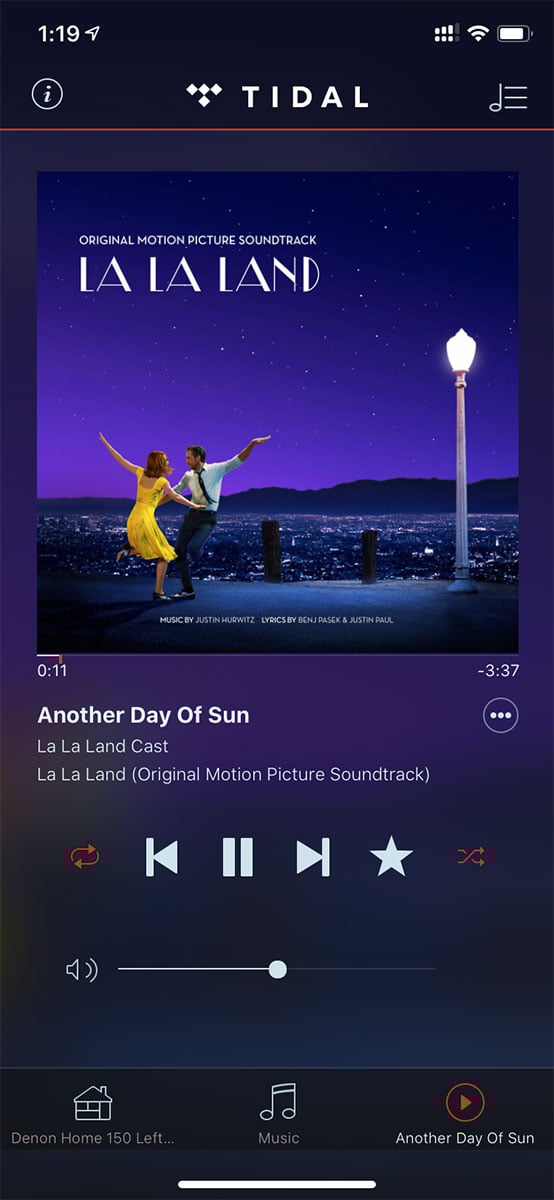Screen dimensions: 554x1200
Task: Tap the TIDAL logo in header
Action: pyautogui.click(x=277, y=96)
